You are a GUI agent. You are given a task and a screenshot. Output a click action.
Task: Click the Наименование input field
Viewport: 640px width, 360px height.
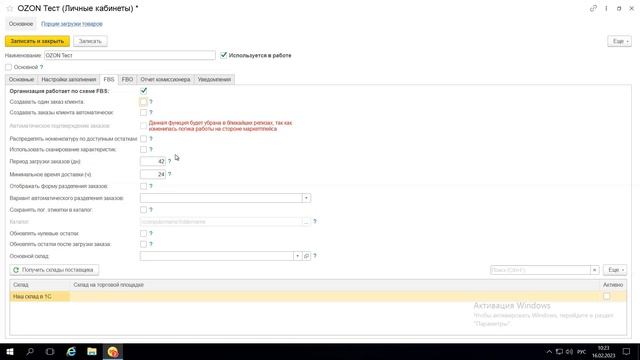tap(129, 55)
